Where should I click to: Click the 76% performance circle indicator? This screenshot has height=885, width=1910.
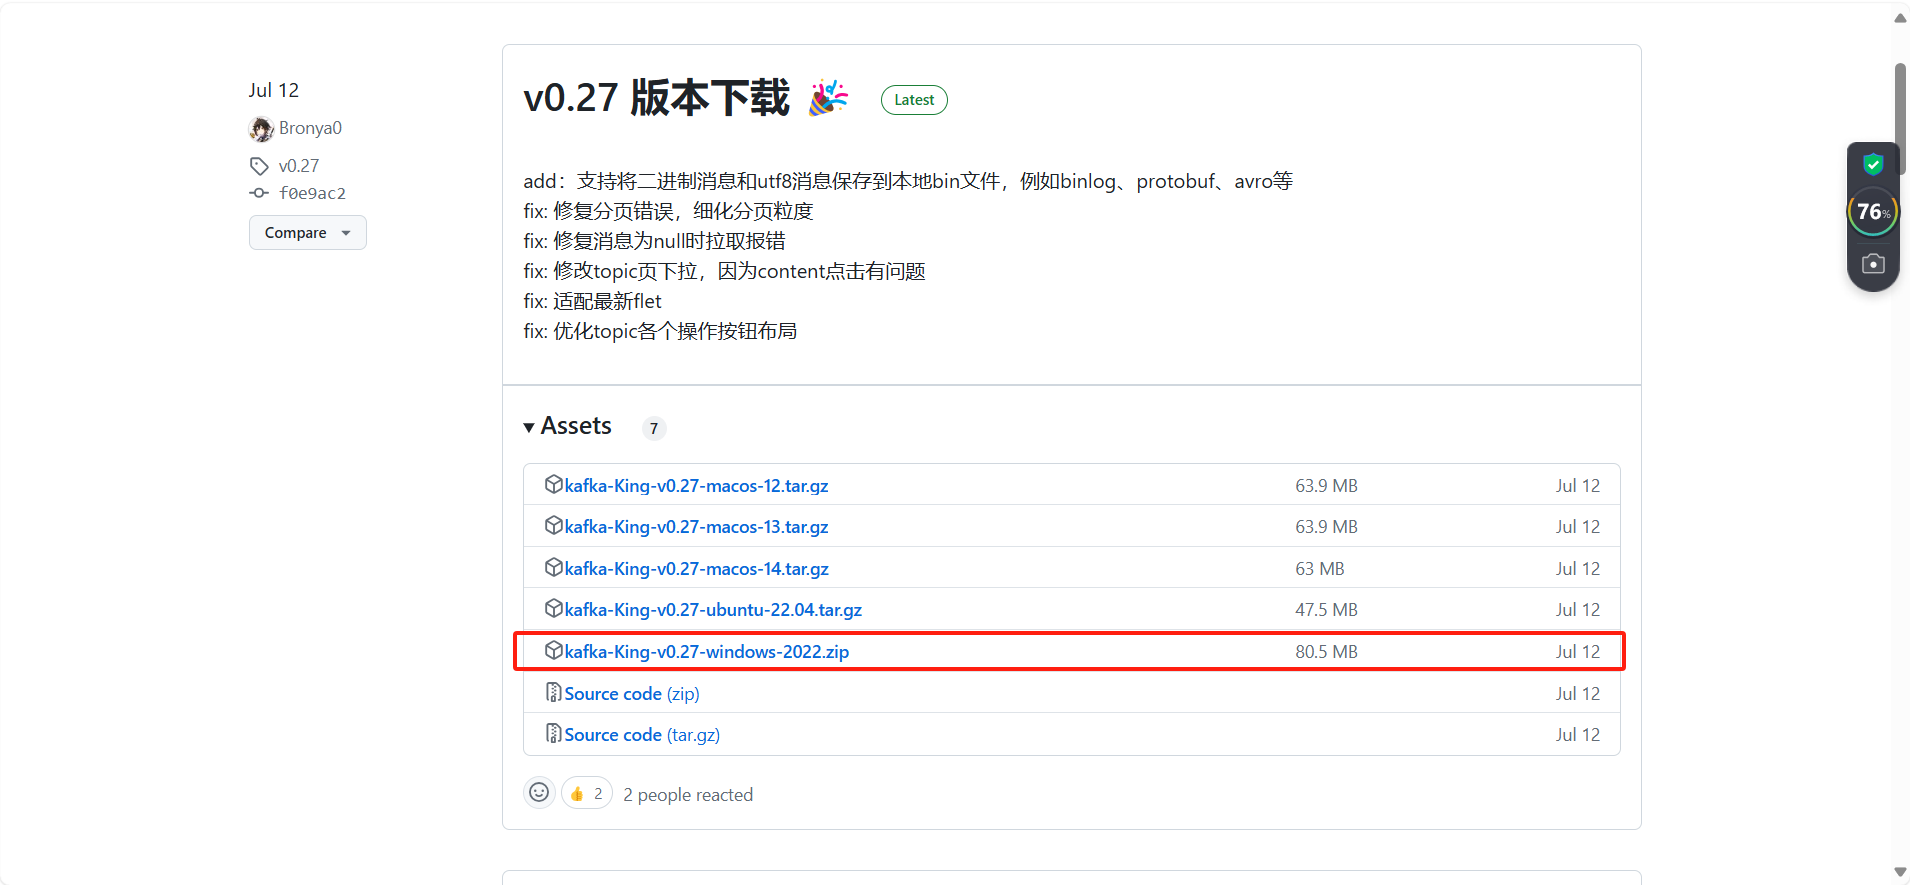1873,212
